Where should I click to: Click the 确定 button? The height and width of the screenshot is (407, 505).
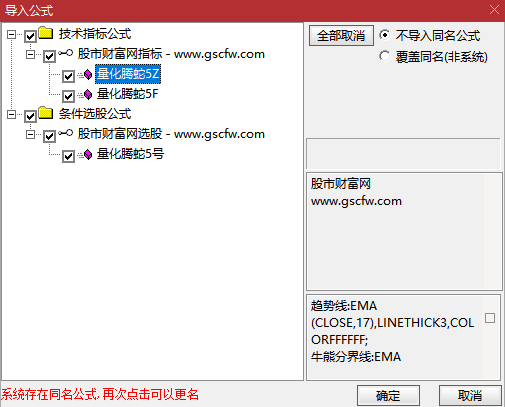[388, 396]
